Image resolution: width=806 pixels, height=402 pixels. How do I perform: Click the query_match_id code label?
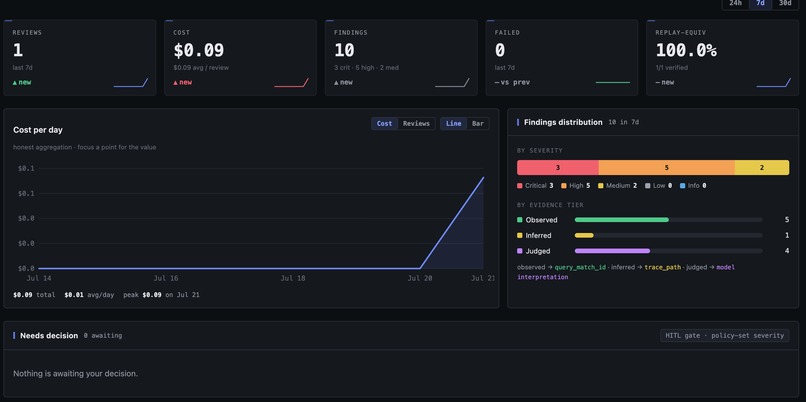(580, 267)
